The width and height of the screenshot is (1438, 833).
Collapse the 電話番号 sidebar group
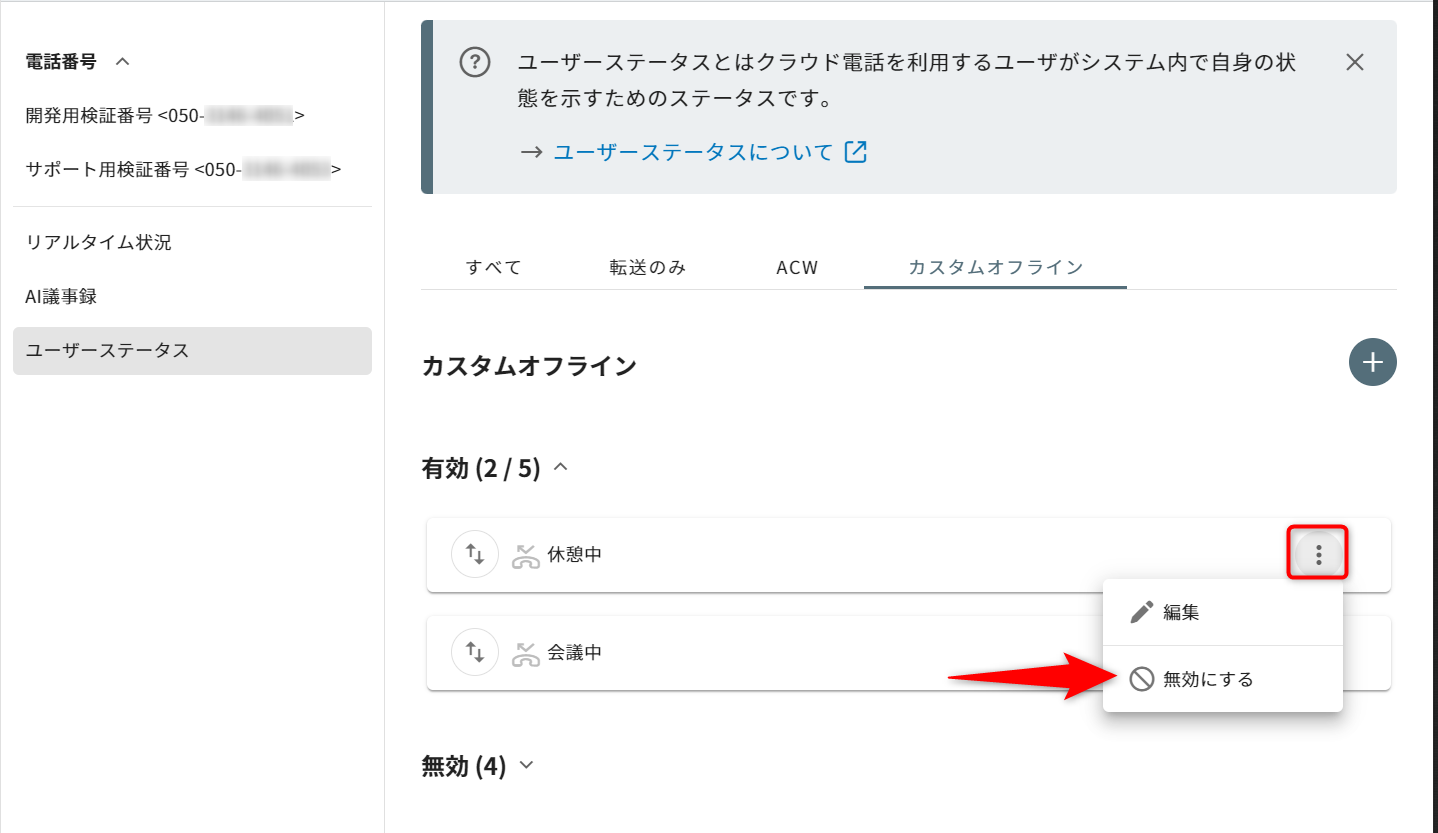[x=123, y=61]
